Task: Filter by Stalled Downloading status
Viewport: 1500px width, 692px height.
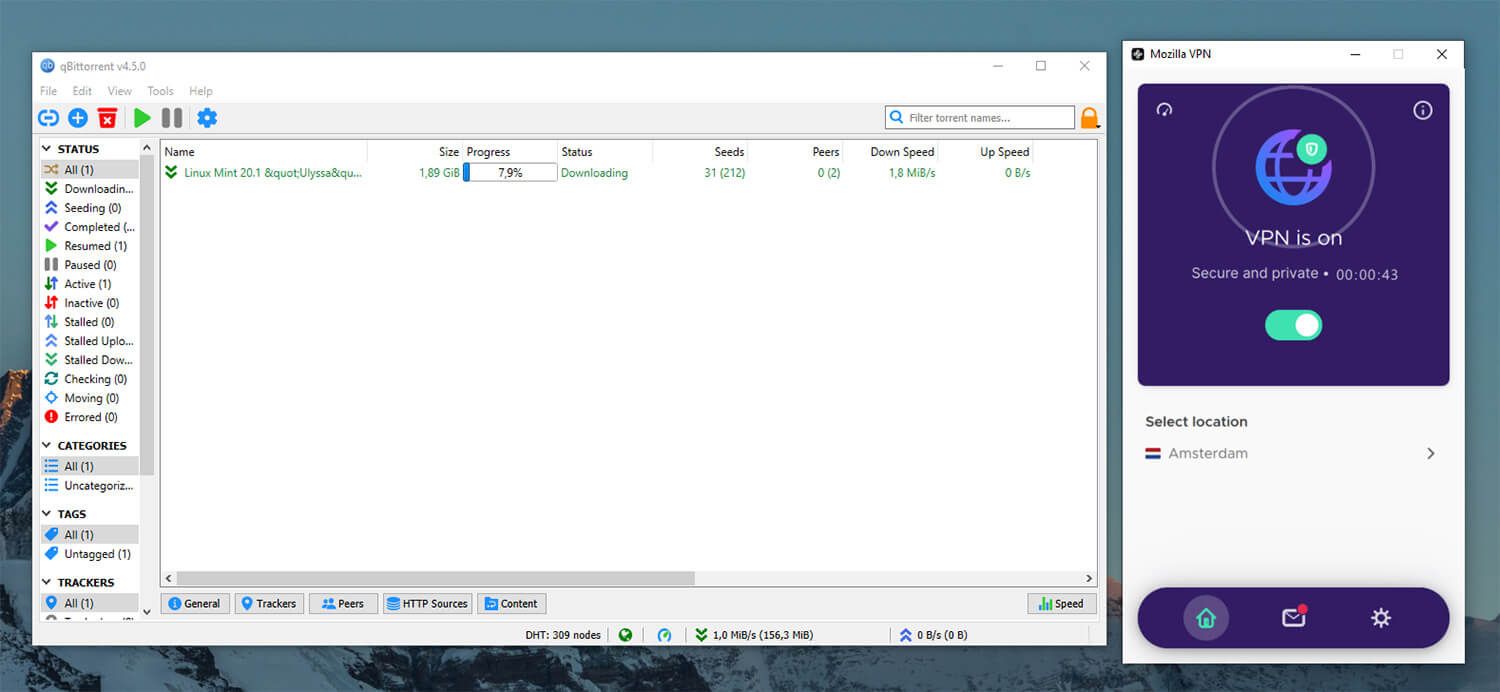Action: click(90, 360)
